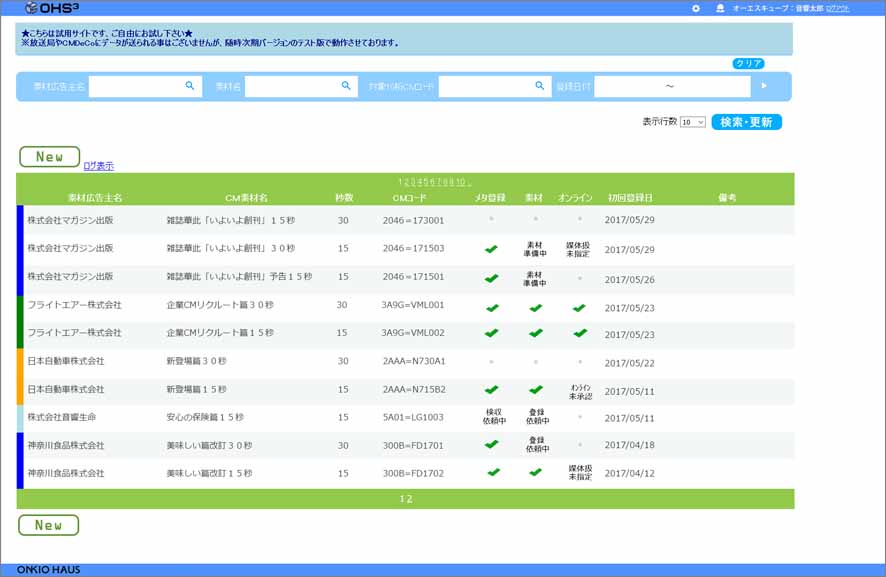
Task: Focus the 素材広告主名 search input field
Action: click(x=145, y=86)
